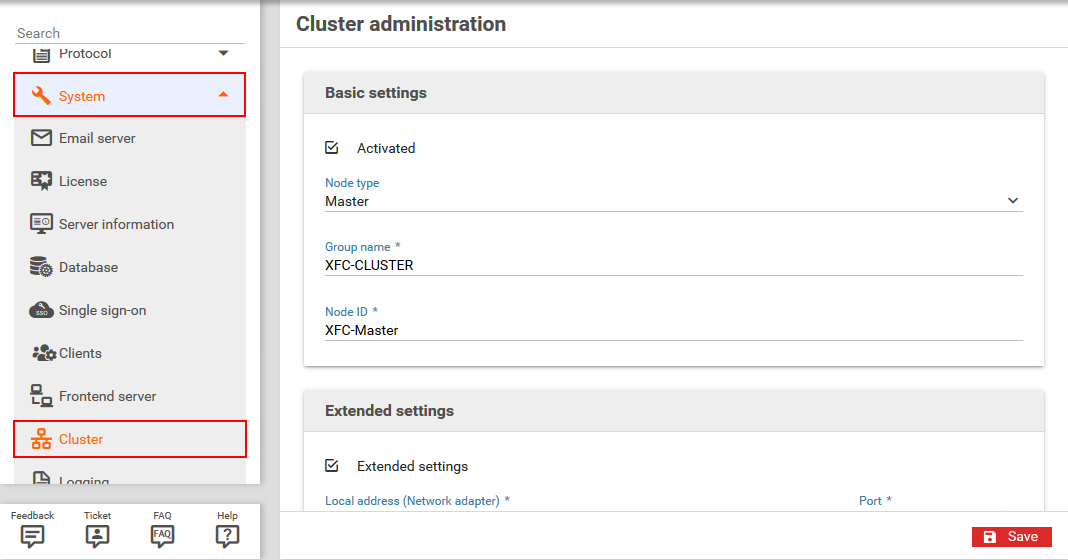Save the cluster settings
The height and width of the screenshot is (560, 1068).
pos(1011,537)
